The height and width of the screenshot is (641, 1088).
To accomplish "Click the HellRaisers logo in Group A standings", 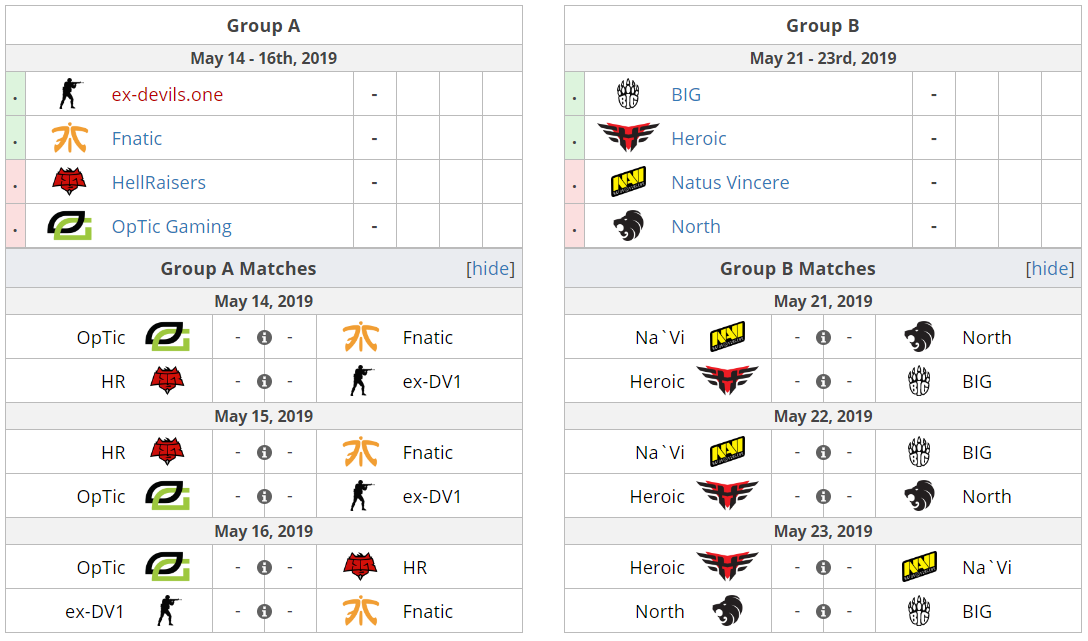I will 69,182.
